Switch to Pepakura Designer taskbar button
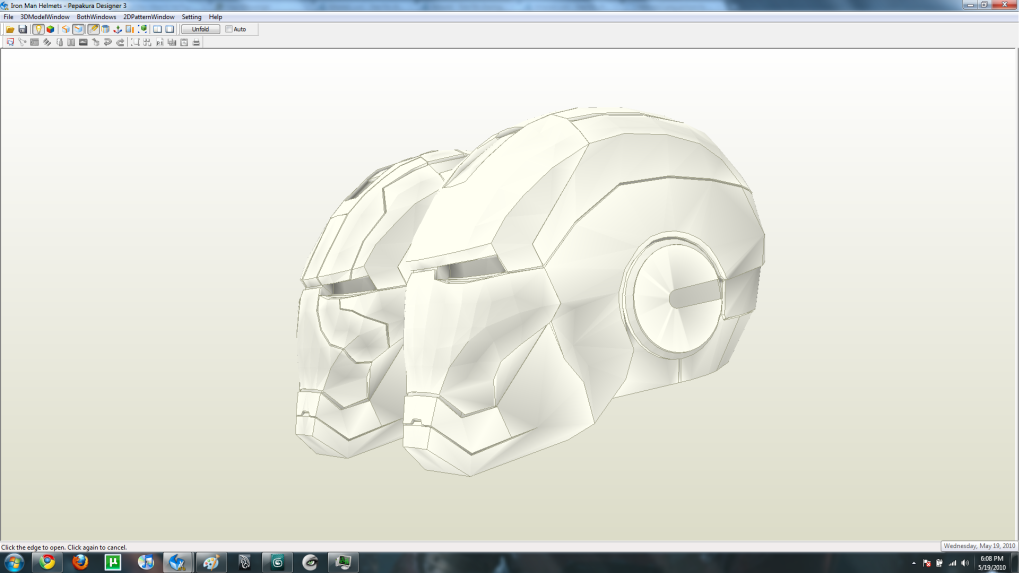This screenshot has height=573, width=1023. (177, 562)
